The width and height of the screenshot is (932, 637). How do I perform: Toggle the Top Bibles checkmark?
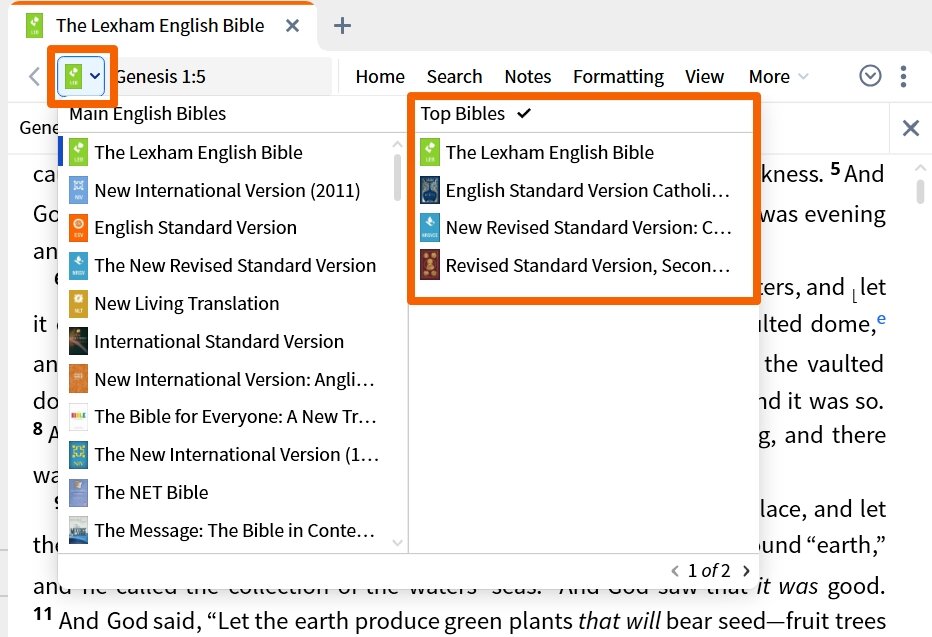(x=524, y=113)
